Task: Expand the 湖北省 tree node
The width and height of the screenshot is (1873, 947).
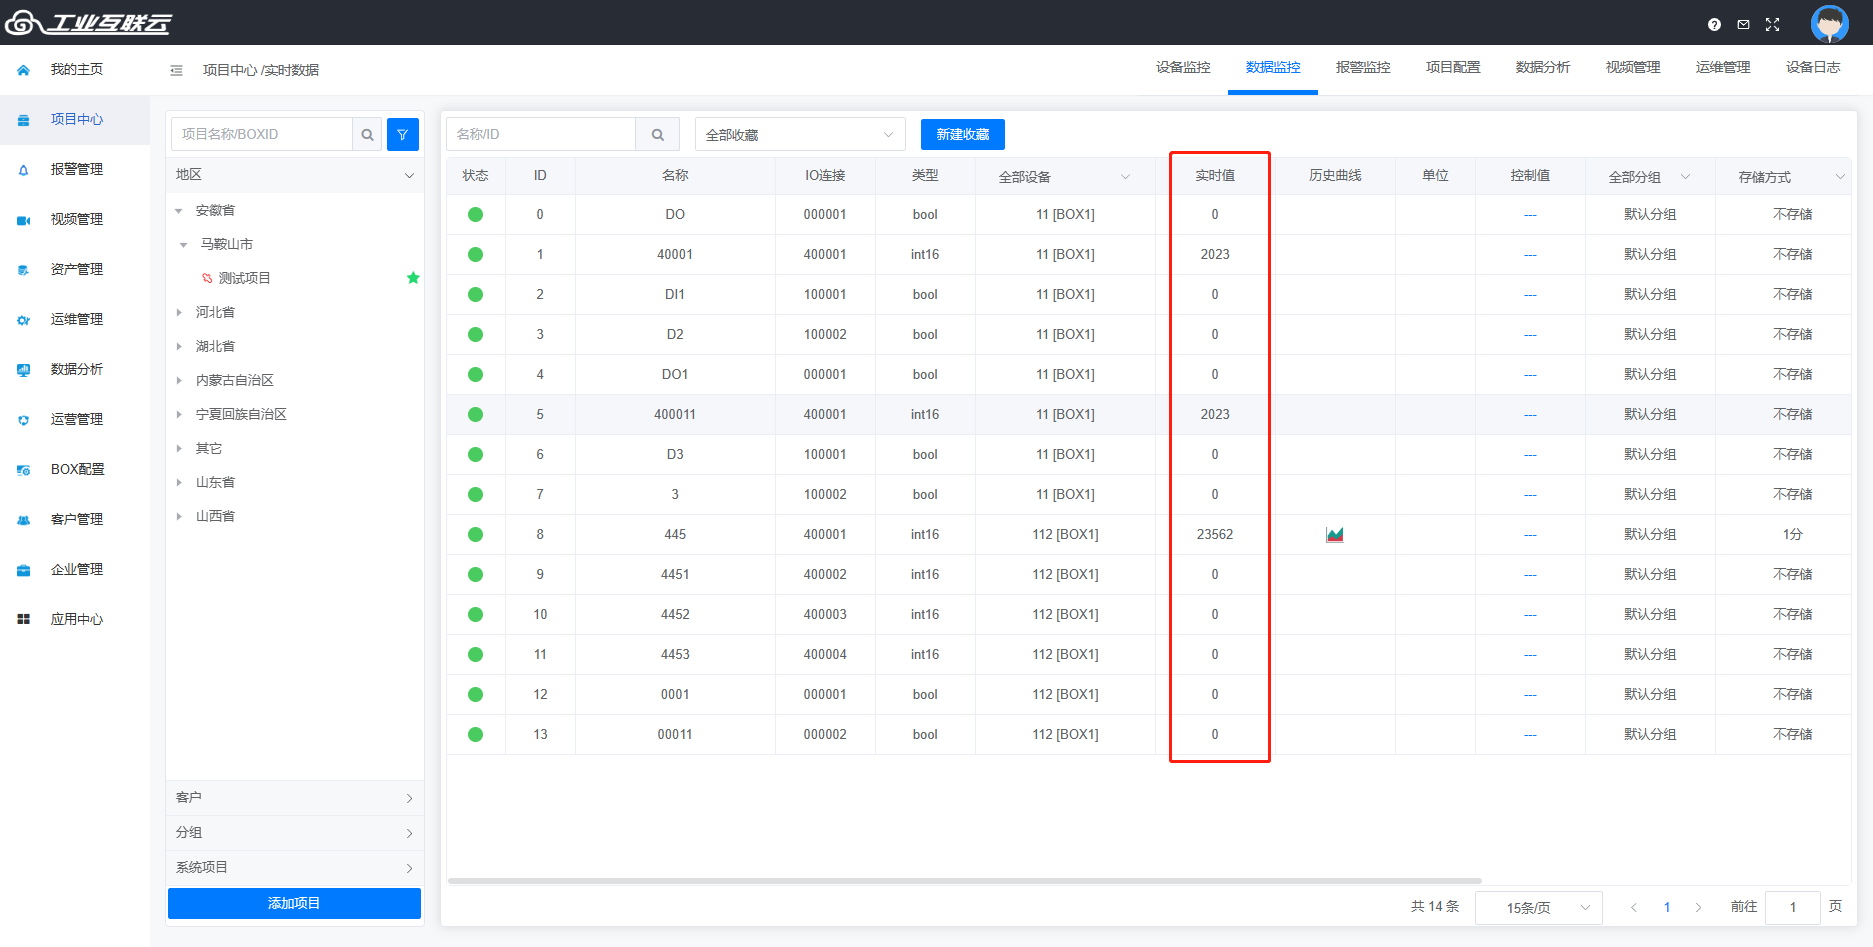Action: pos(179,347)
